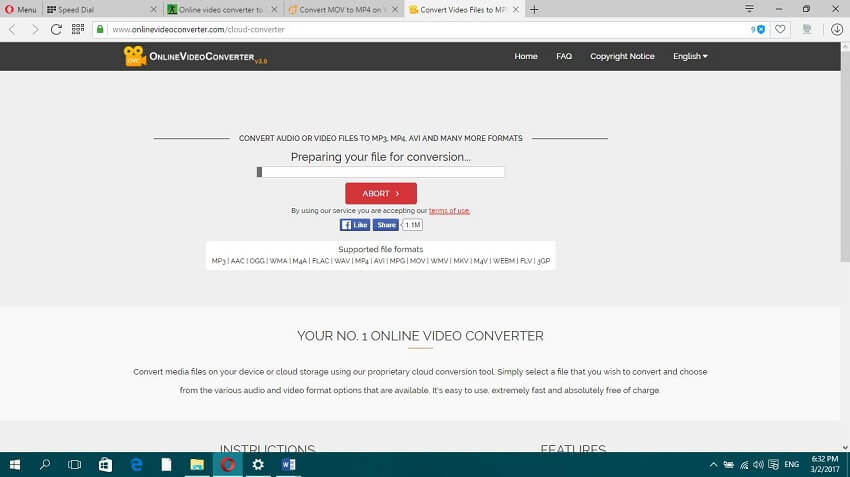
Task: Open the ad blocker shield badge
Action: [x=758, y=29]
